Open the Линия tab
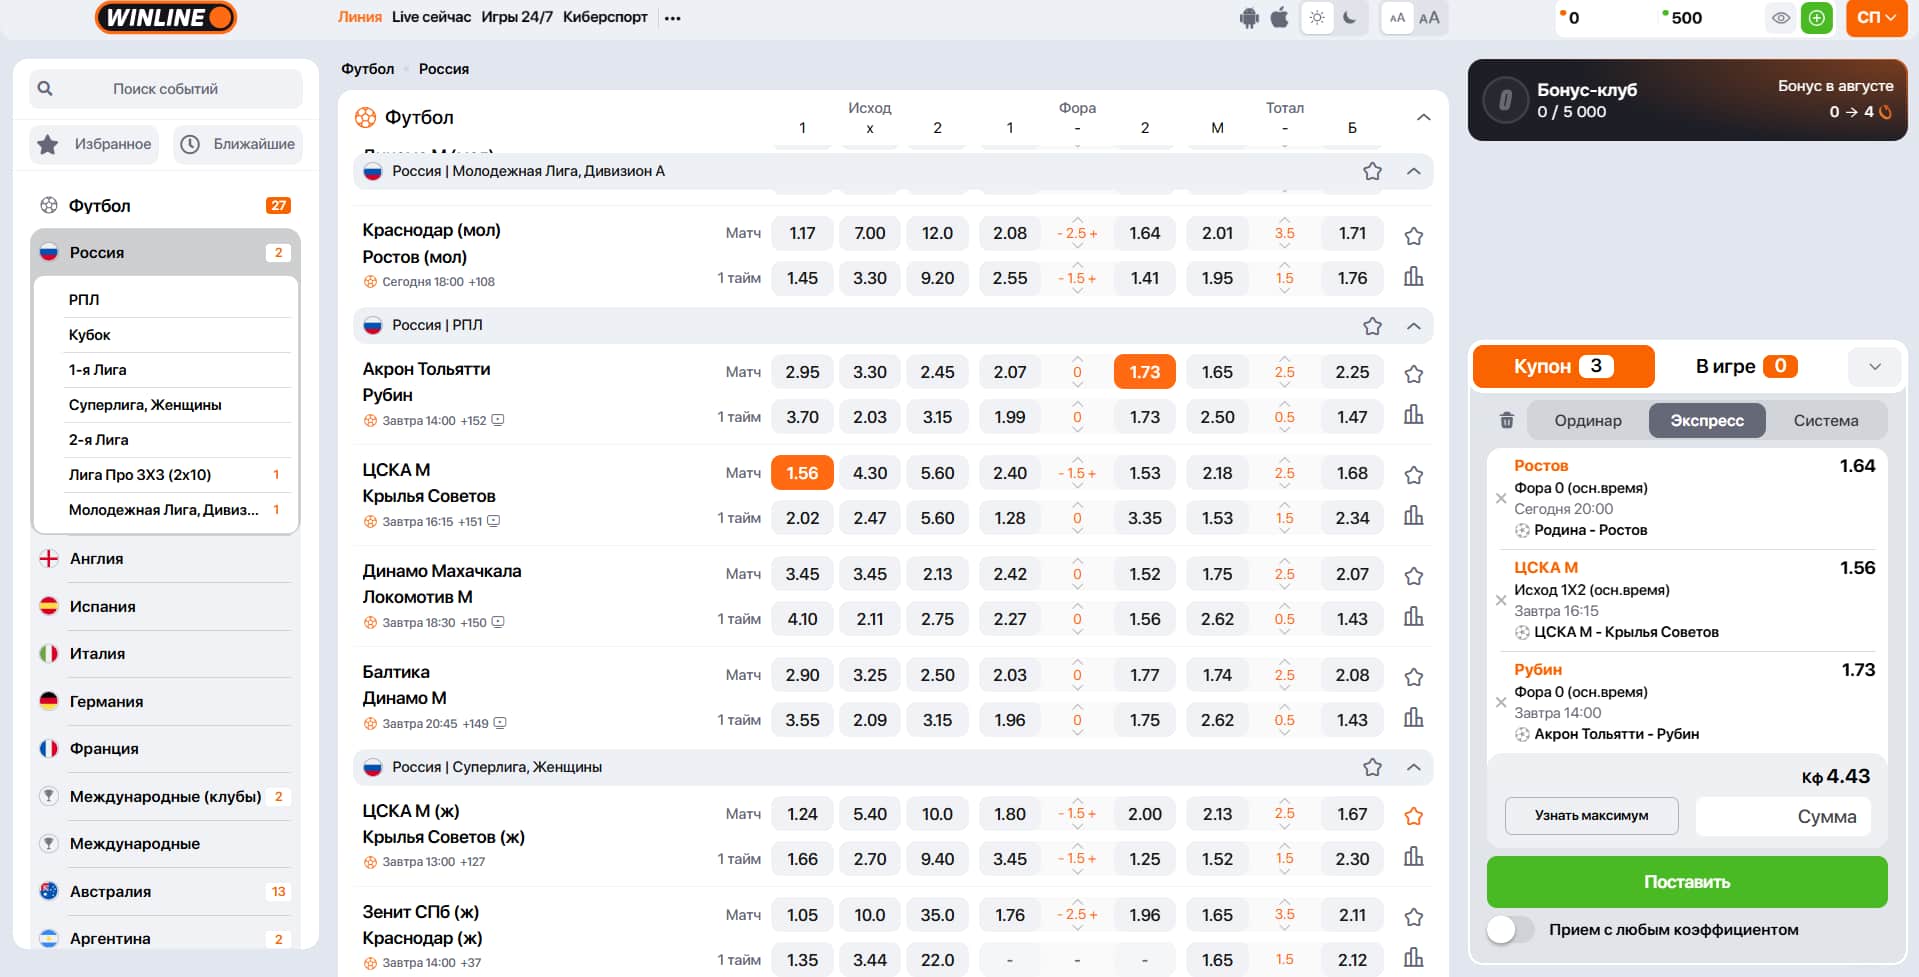The image size is (1919, 977). 360,17
